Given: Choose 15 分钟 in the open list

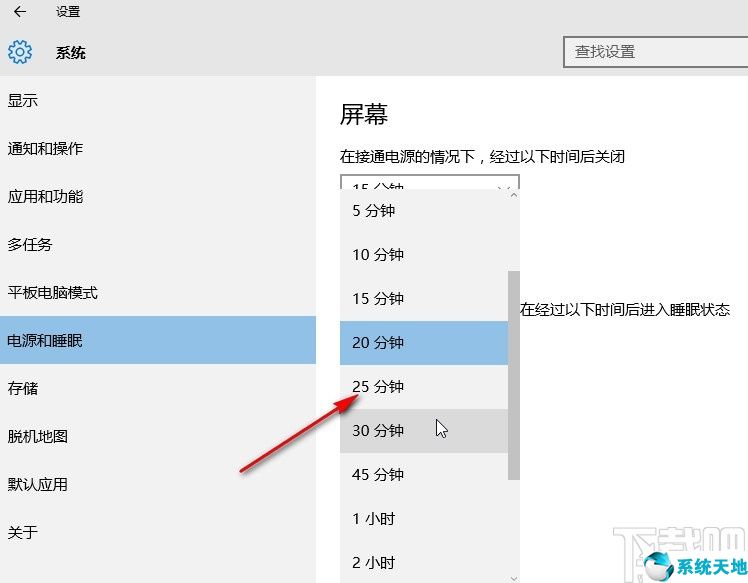Looking at the screenshot, I should [424, 298].
